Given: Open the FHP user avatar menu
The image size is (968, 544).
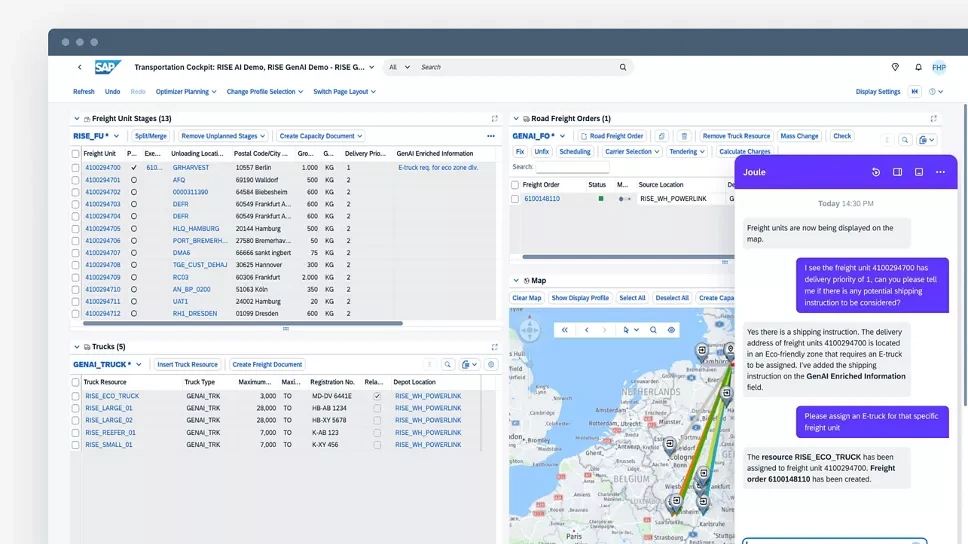Looking at the screenshot, I should [x=939, y=67].
